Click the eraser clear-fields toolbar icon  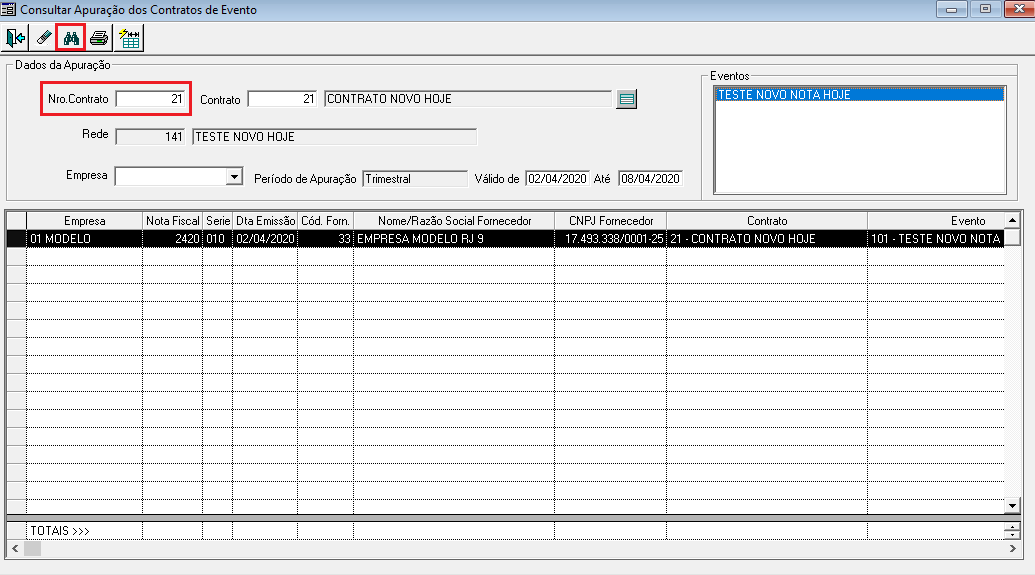pyautogui.click(x=44, y=38)
